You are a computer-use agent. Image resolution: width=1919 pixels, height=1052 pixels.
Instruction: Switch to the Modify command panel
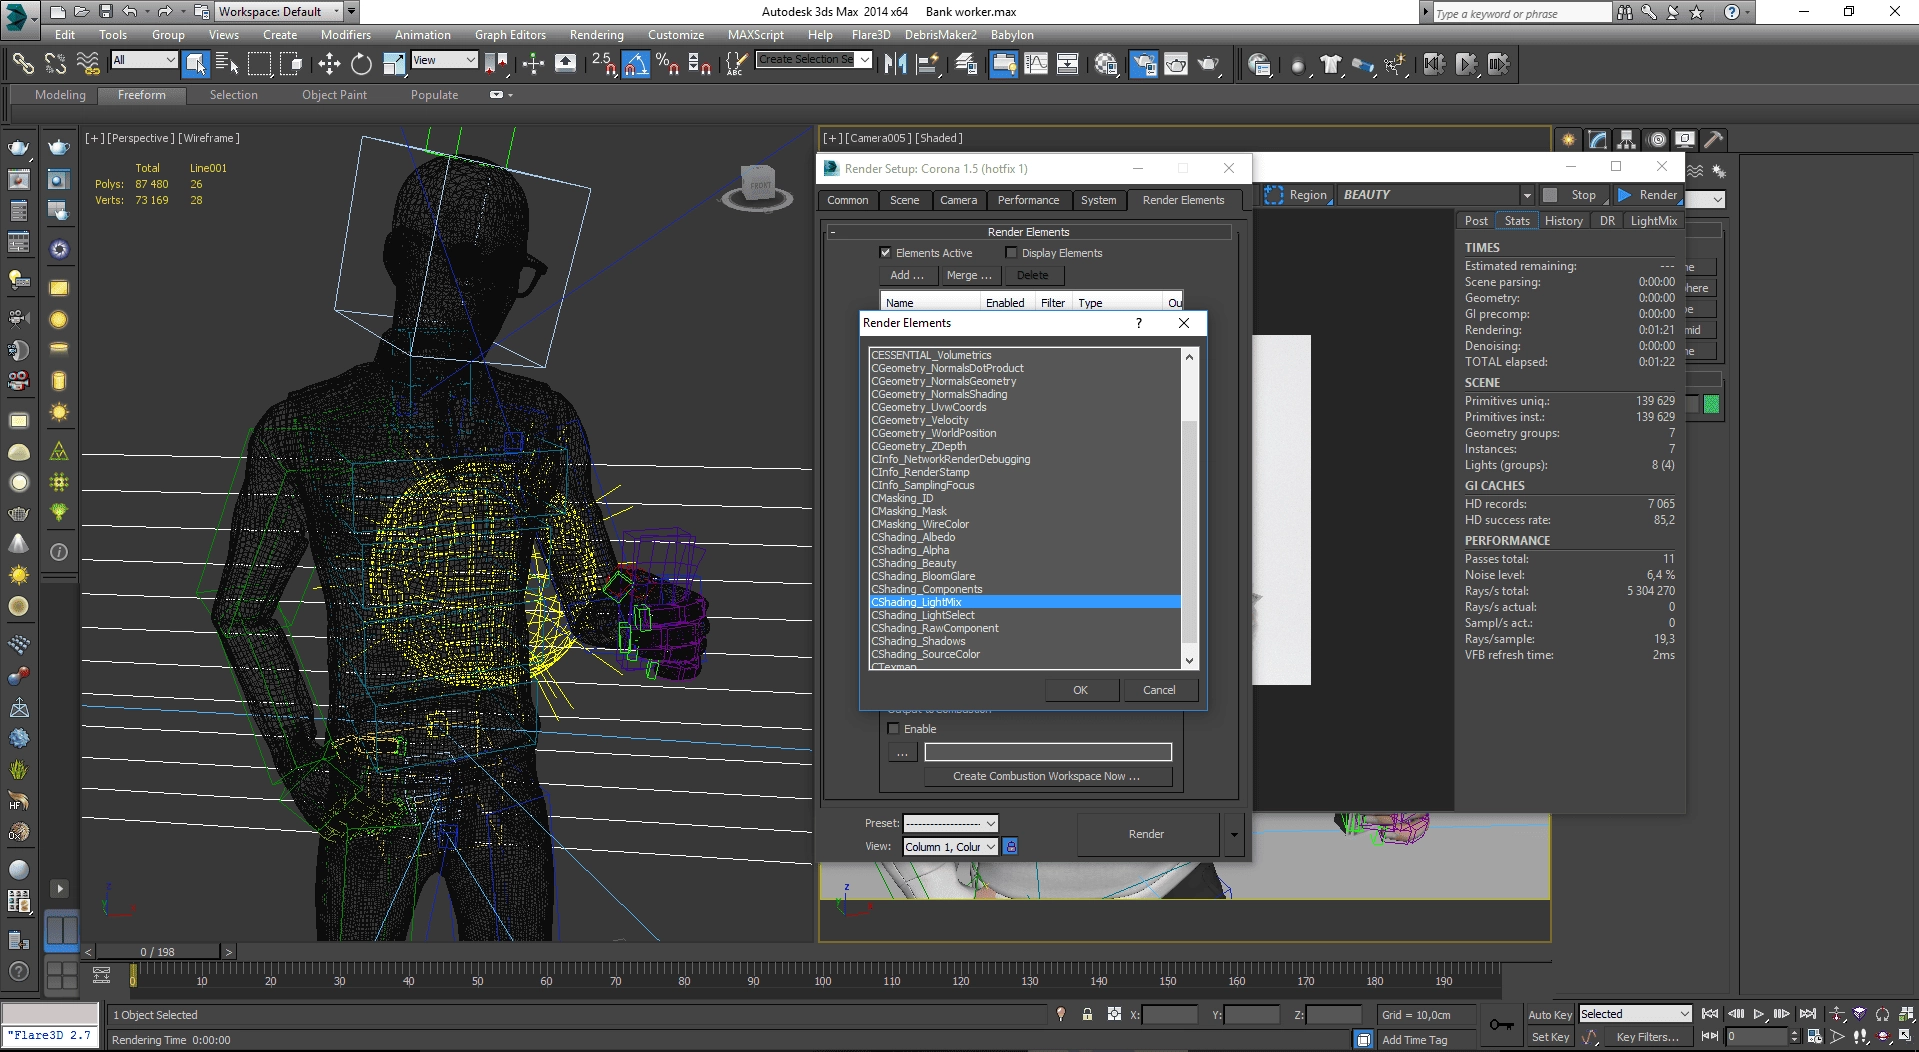click(1598, 140)
